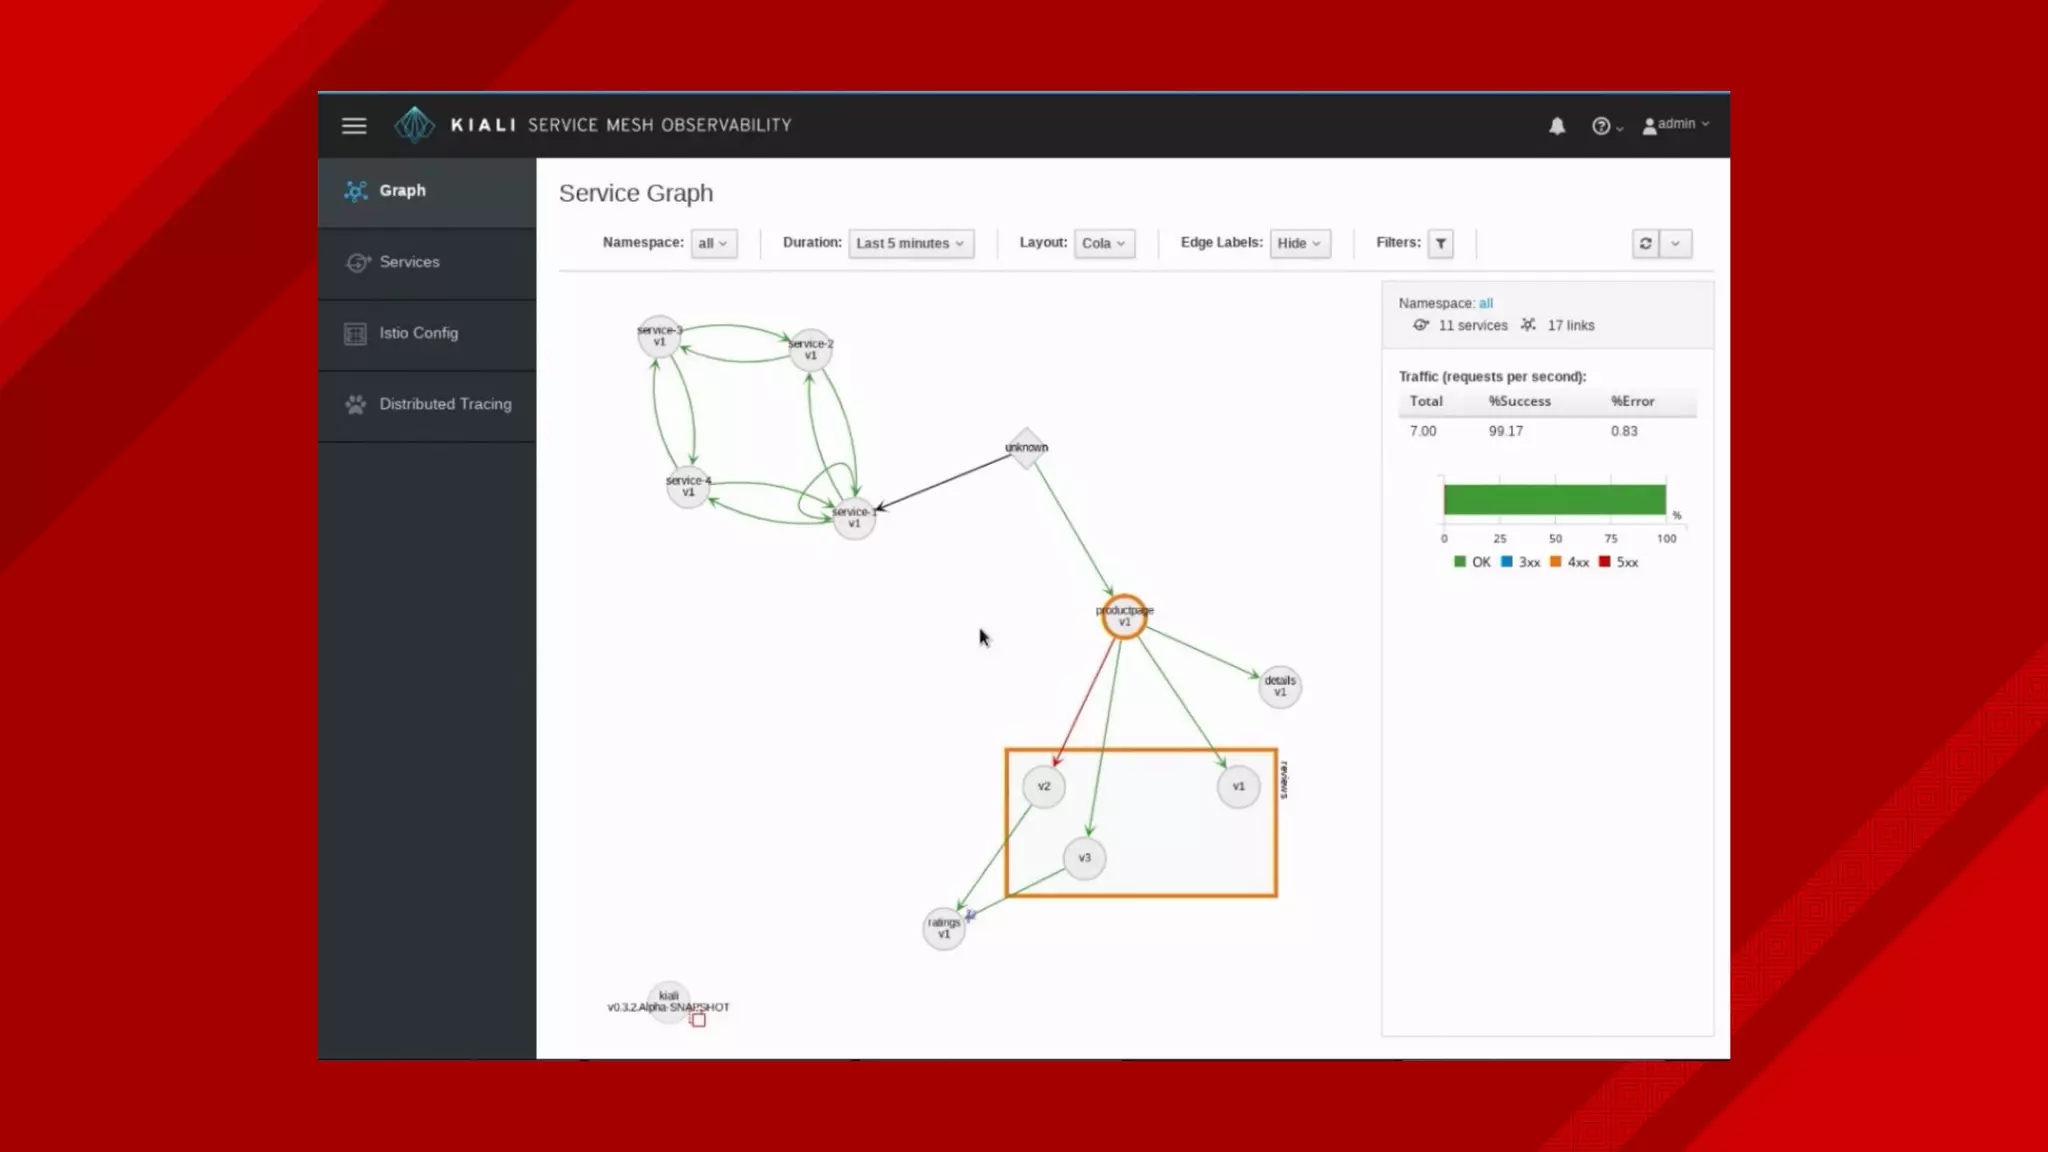Open the notifications bell

[1557, 126]
